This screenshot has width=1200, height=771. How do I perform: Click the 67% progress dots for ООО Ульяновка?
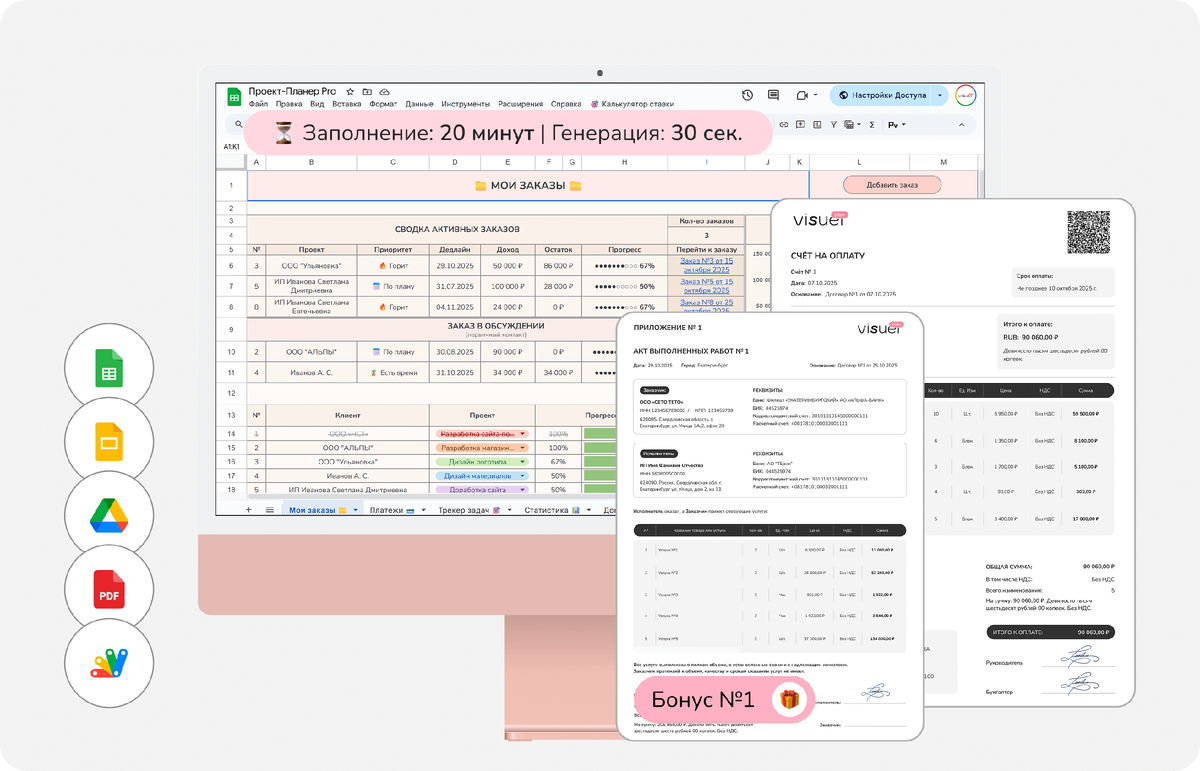(x=624, y=266)
